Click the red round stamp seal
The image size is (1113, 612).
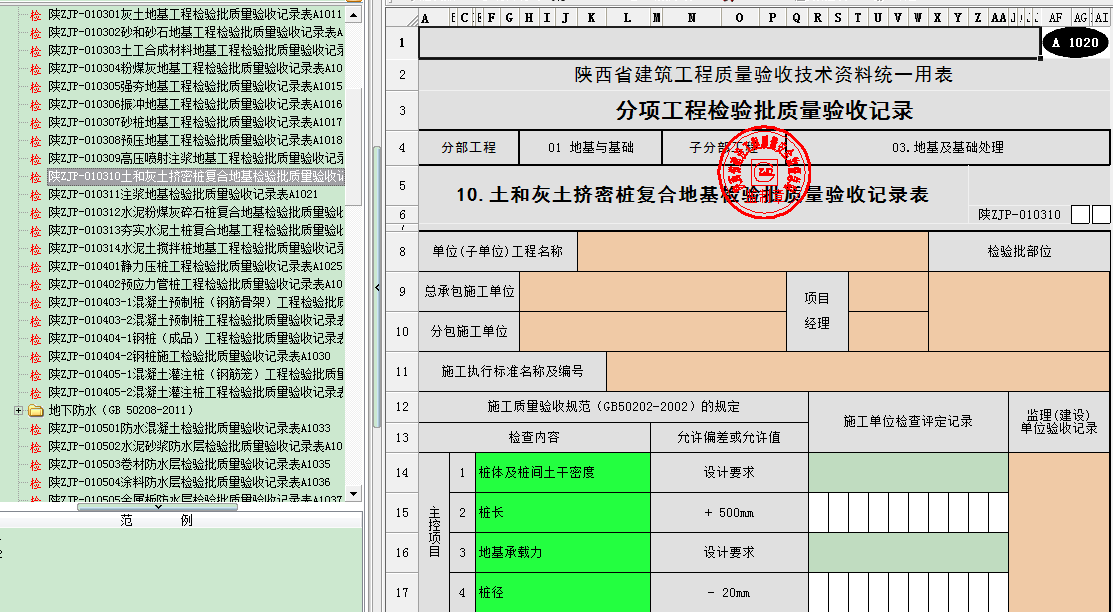pyautogui.click(x=765, y=171)
